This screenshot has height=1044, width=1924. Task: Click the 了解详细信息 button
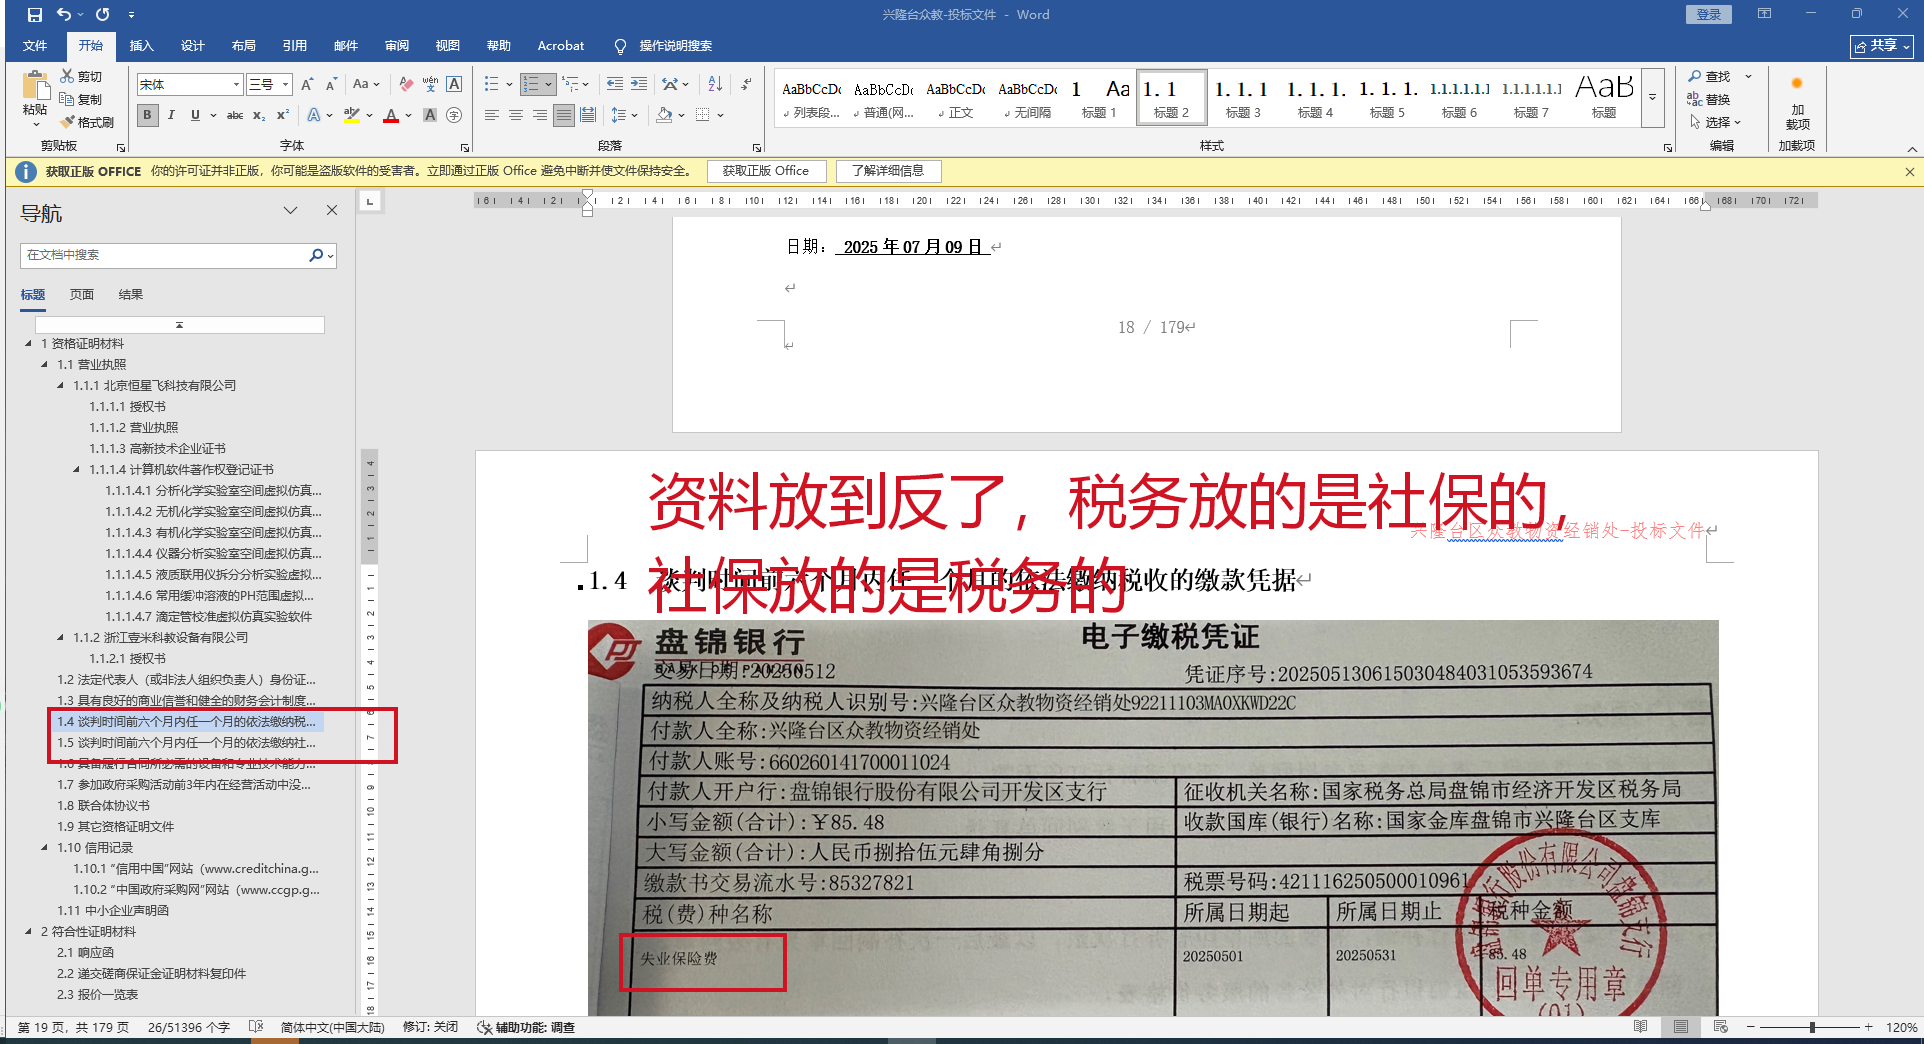(888, 171)
